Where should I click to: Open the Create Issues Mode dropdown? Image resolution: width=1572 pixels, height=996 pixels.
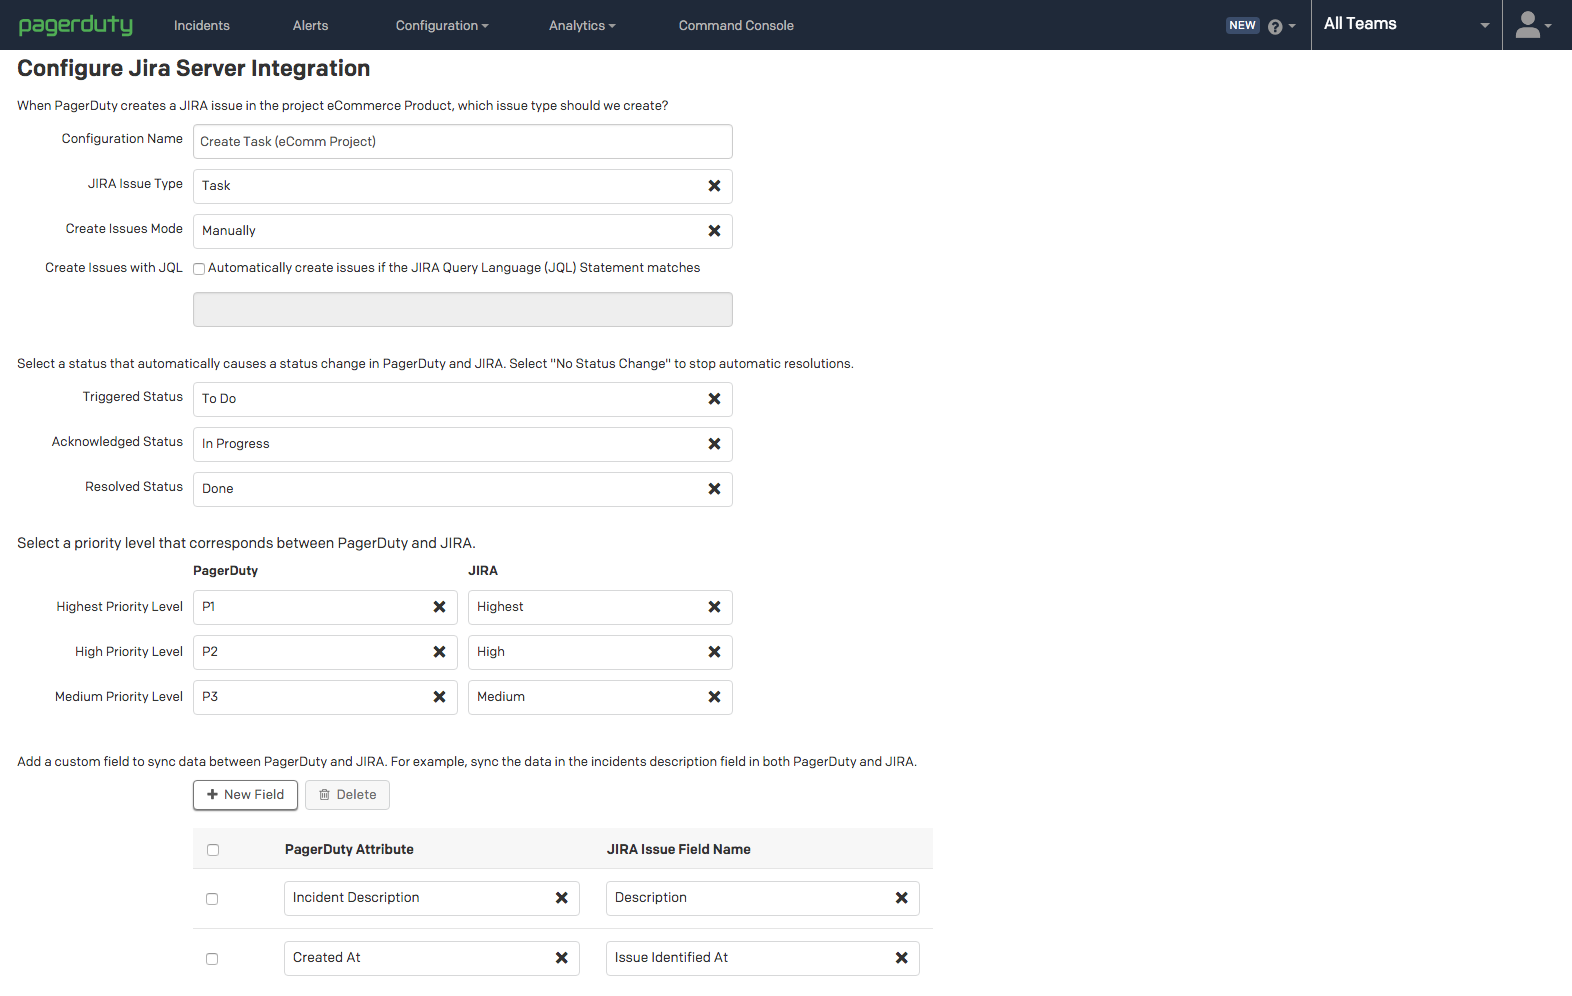462,231
